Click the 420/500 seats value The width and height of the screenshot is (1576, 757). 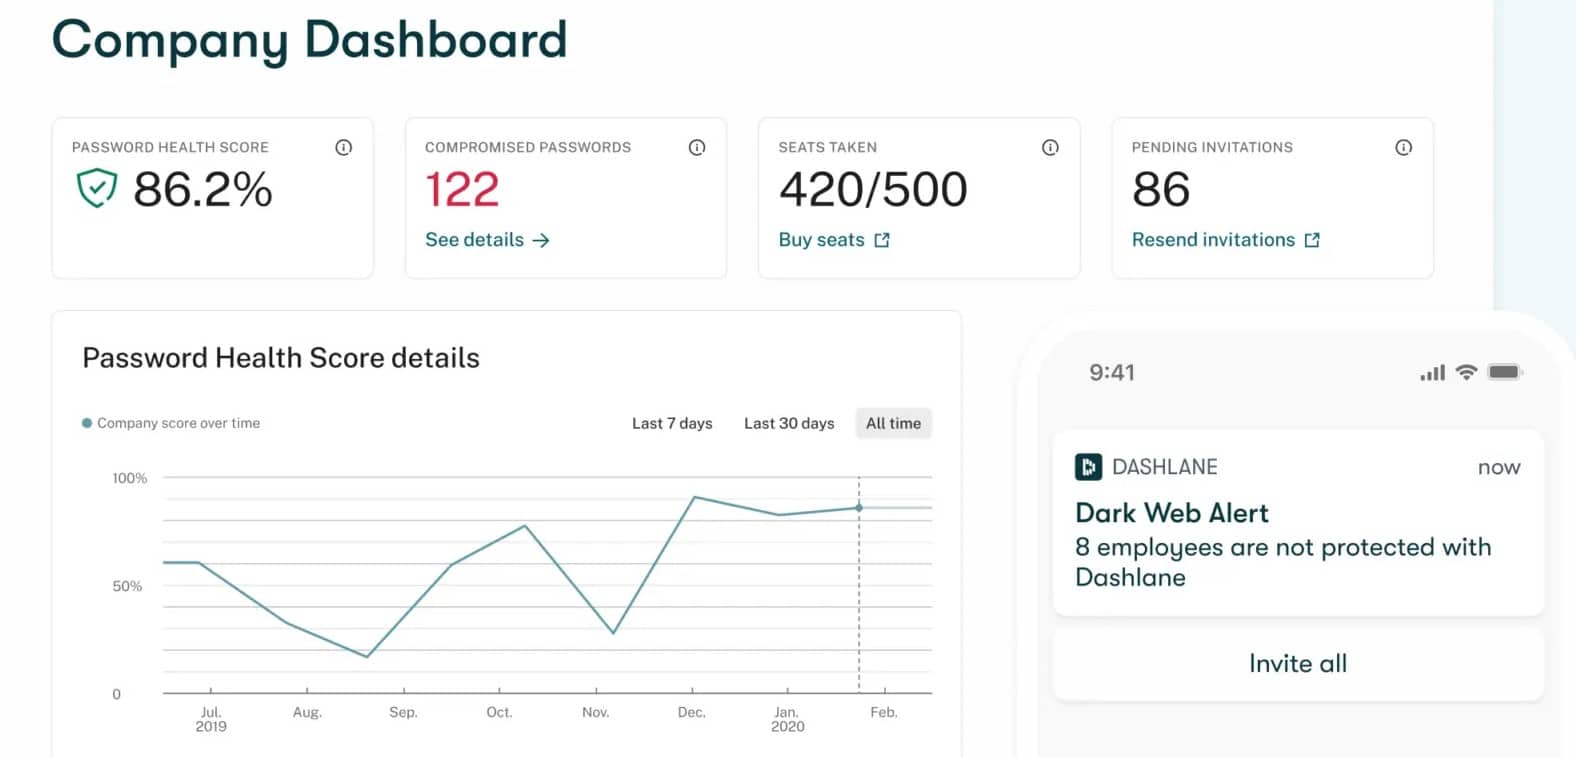pos(873,189)
